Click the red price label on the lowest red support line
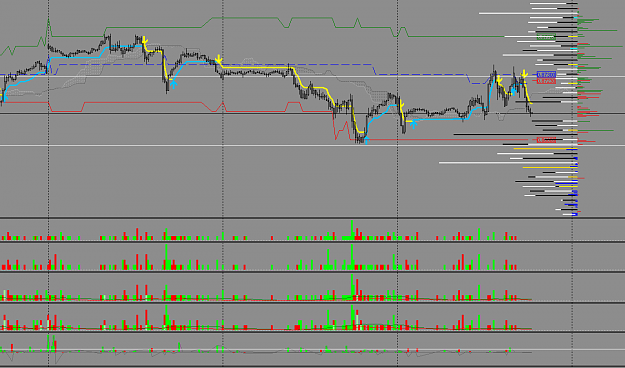The height and width of the screenshot is (368, 625). point(546,140)
